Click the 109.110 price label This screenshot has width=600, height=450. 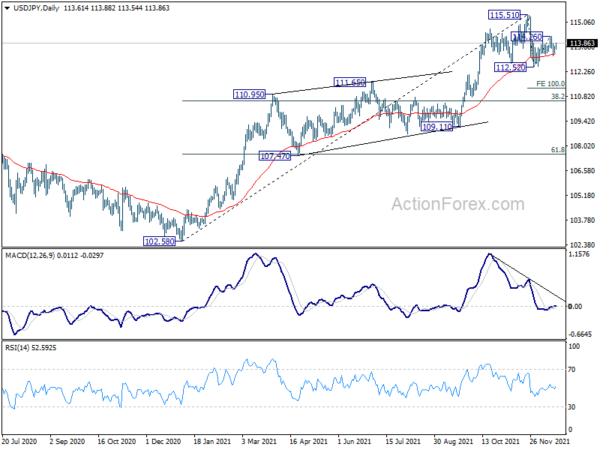tap(436, 127)
